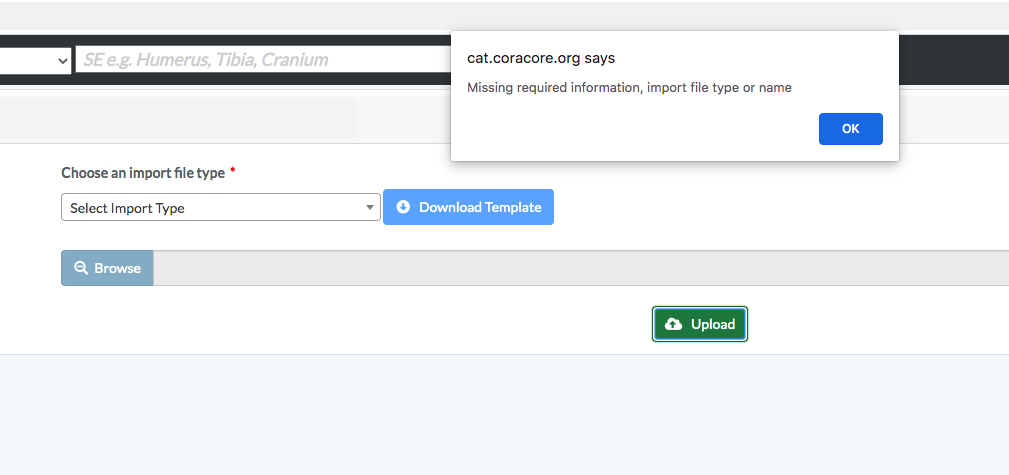Click the 'Choose an import file type' label
Screen dimensions: 1009x475
point(143,173)
